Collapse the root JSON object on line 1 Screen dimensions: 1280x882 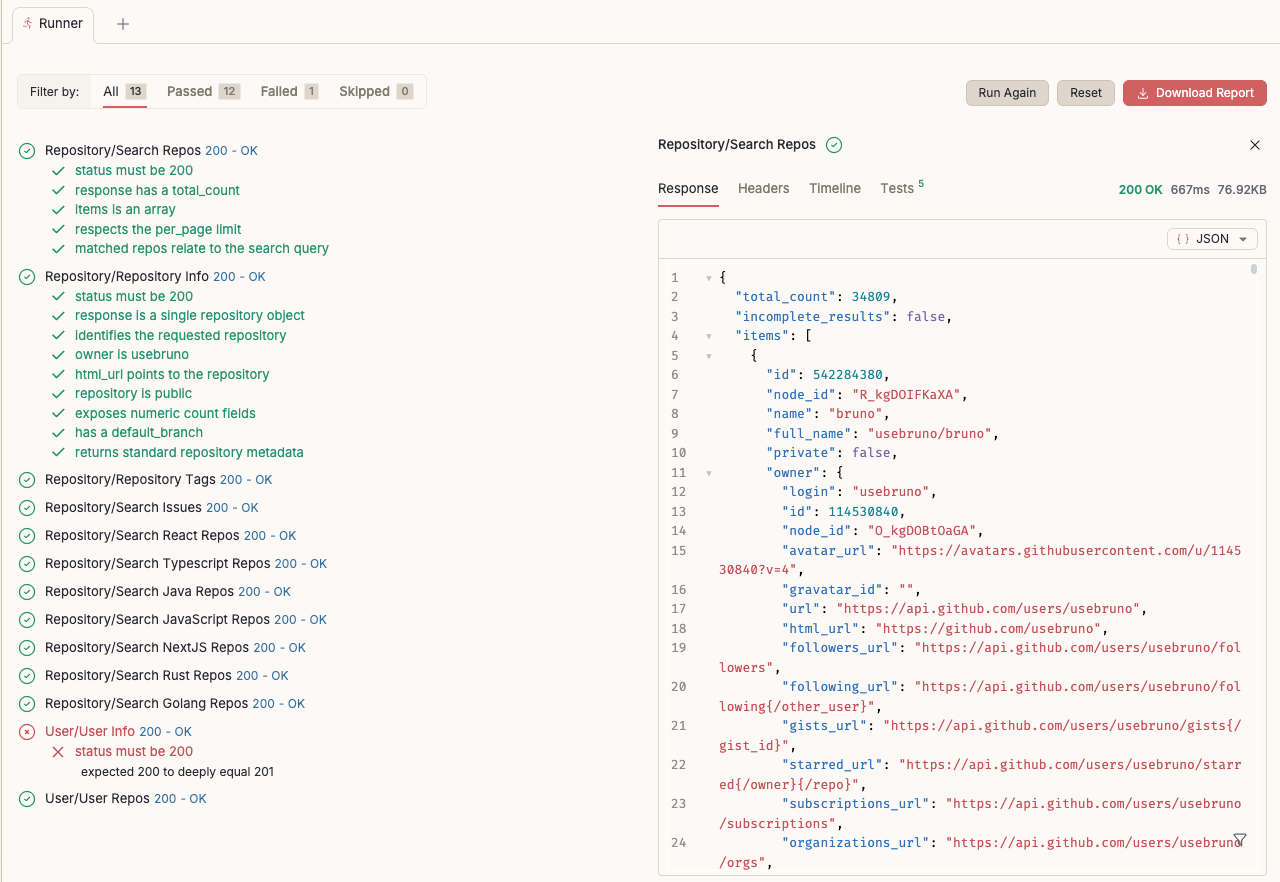click(x=709, y=278)
